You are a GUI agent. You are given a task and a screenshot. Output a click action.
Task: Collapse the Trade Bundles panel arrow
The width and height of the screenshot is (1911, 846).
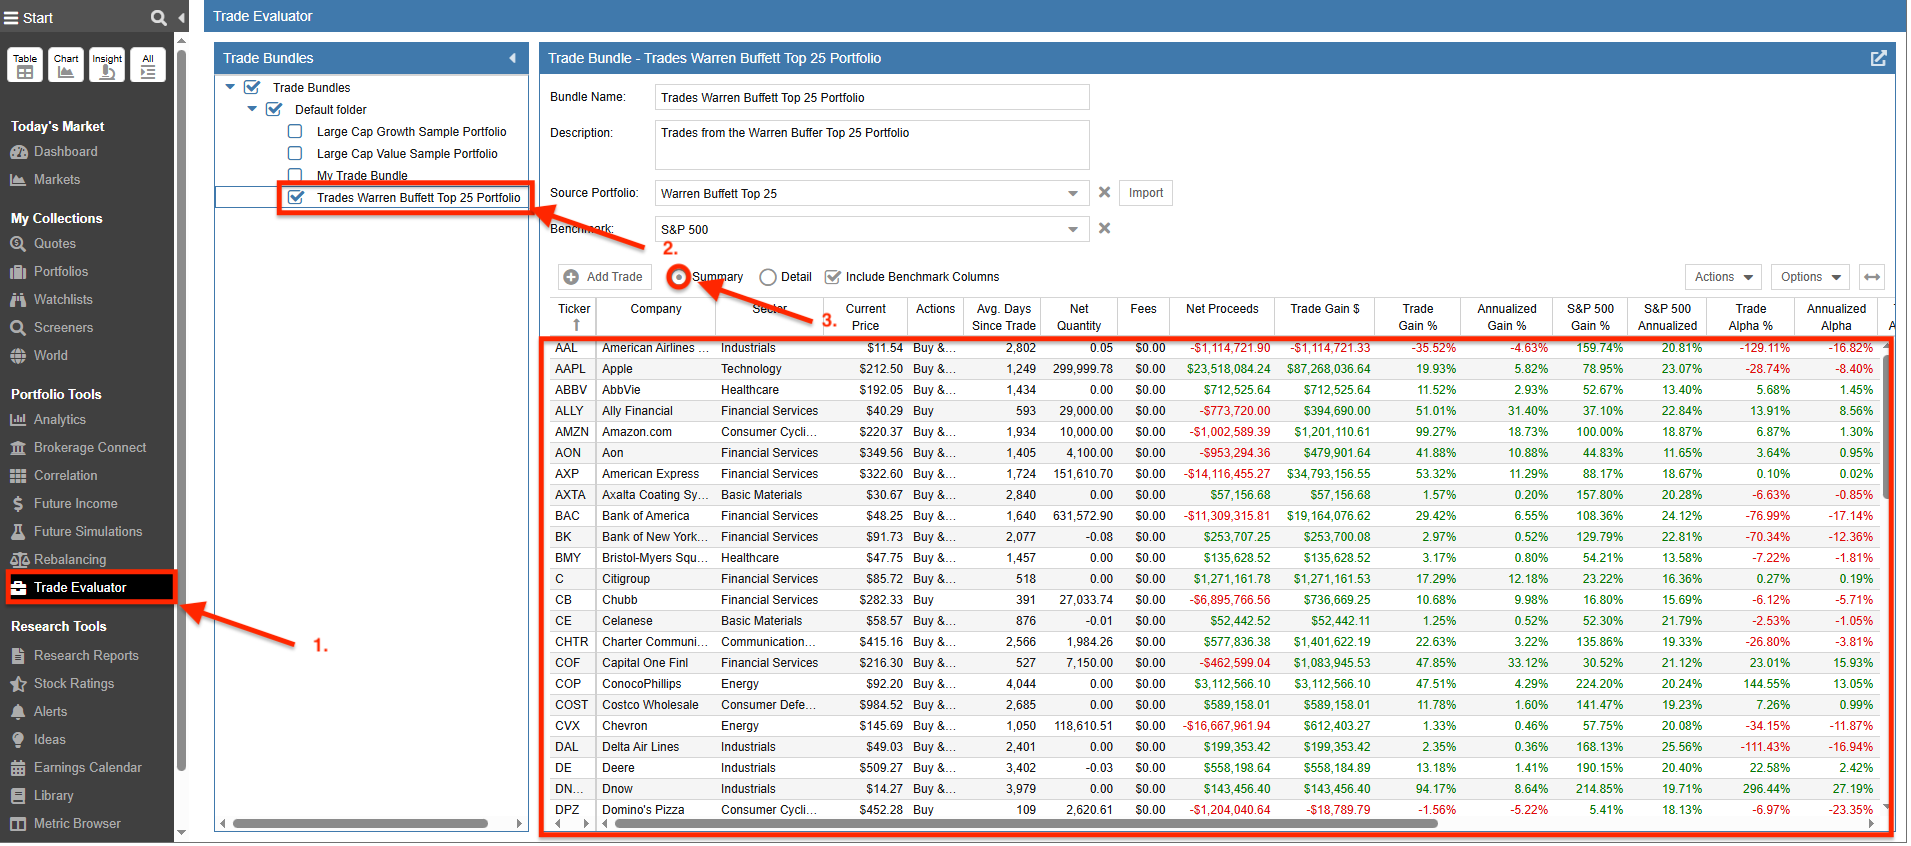tap(513, 58)
